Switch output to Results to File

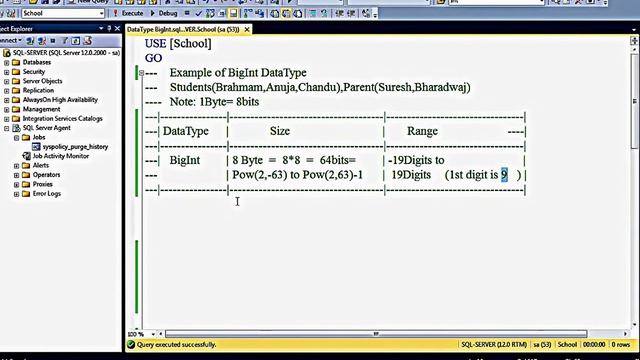click(x=298, y=13)
